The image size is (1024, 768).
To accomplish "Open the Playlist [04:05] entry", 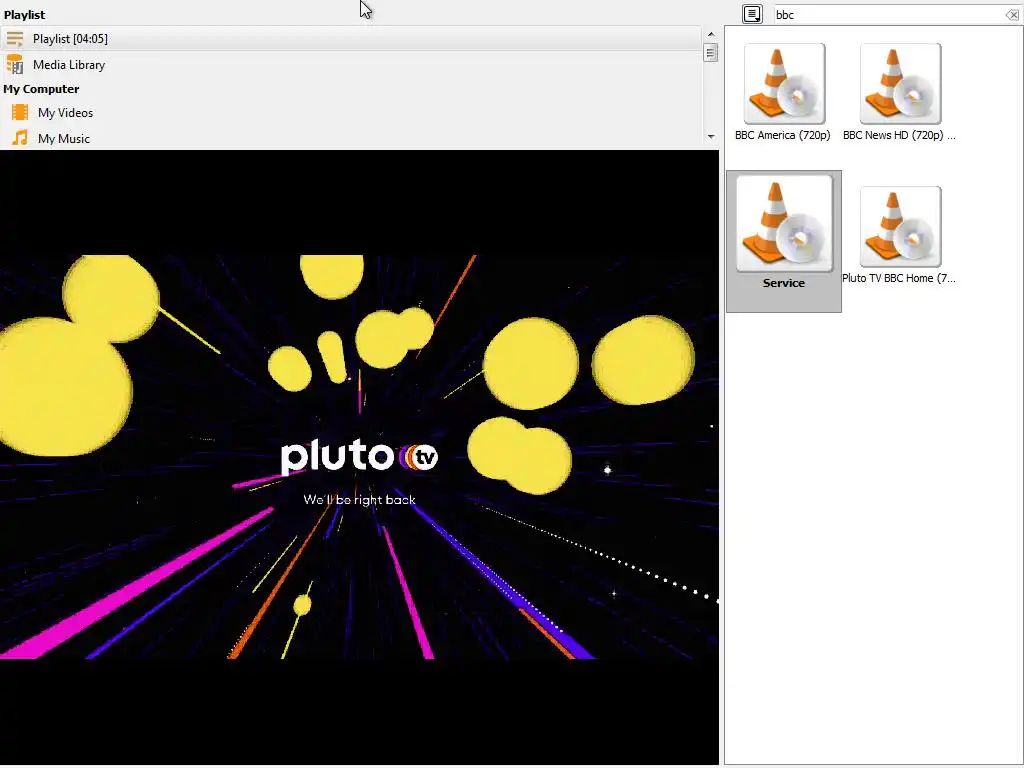I will [x=350, y=39].
